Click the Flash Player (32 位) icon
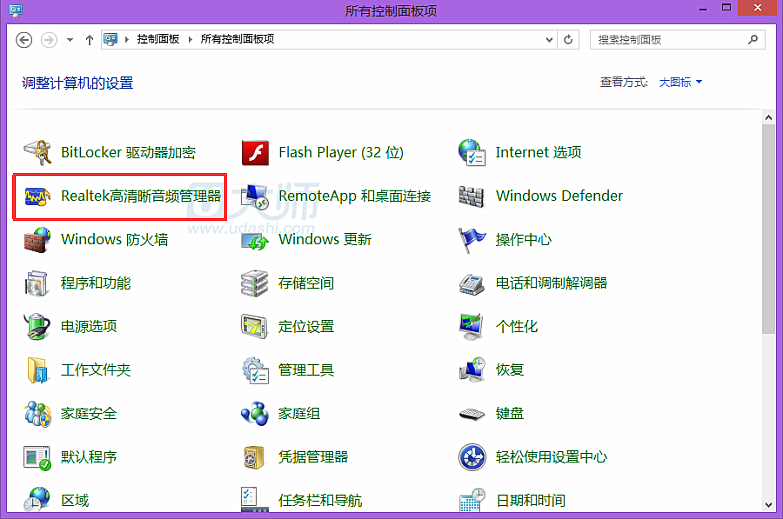This screenshot has height=519, width=783. pos(255,153)
